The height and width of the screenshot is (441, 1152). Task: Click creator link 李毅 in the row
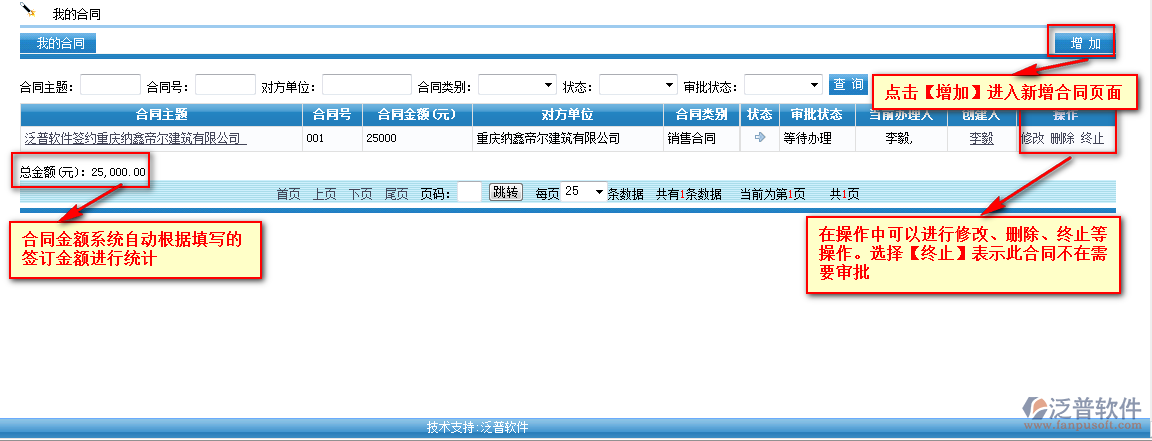(x=981, y=139)
